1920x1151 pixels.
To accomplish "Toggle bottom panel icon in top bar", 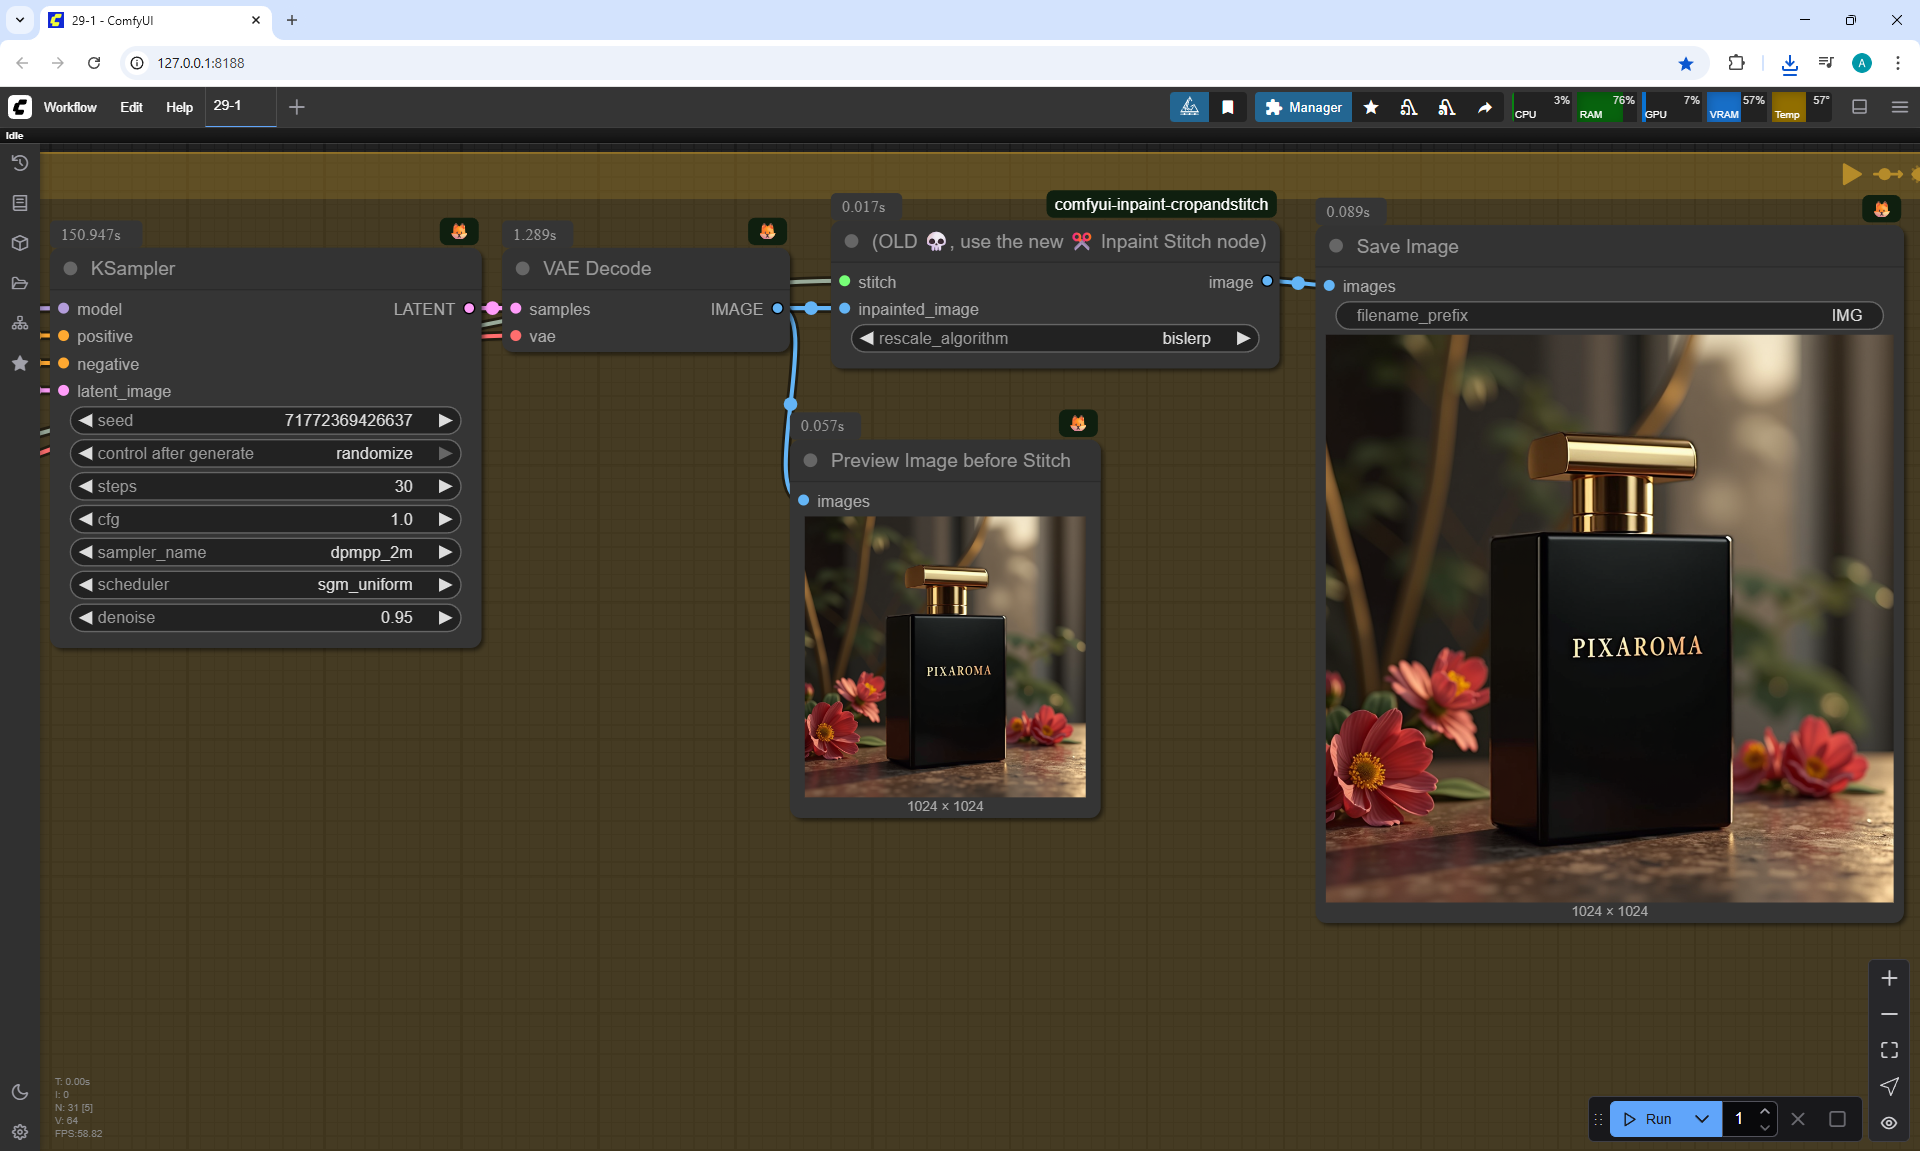I will (x=1859, y=107).
